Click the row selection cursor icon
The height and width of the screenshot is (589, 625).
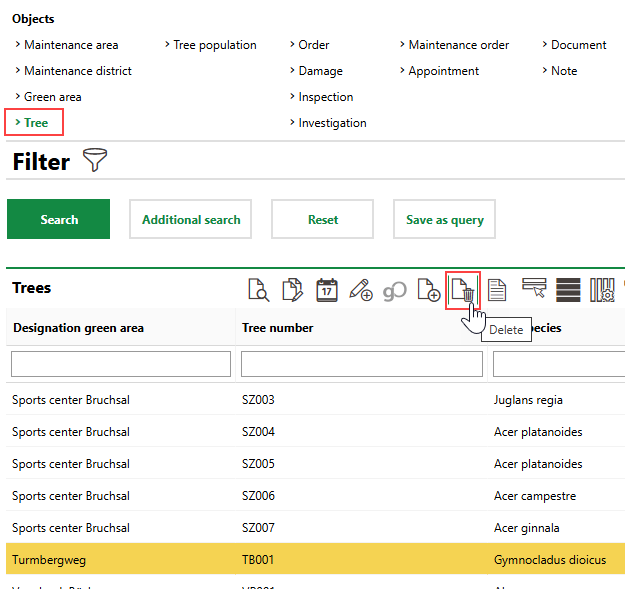click(x=534, y=290)
